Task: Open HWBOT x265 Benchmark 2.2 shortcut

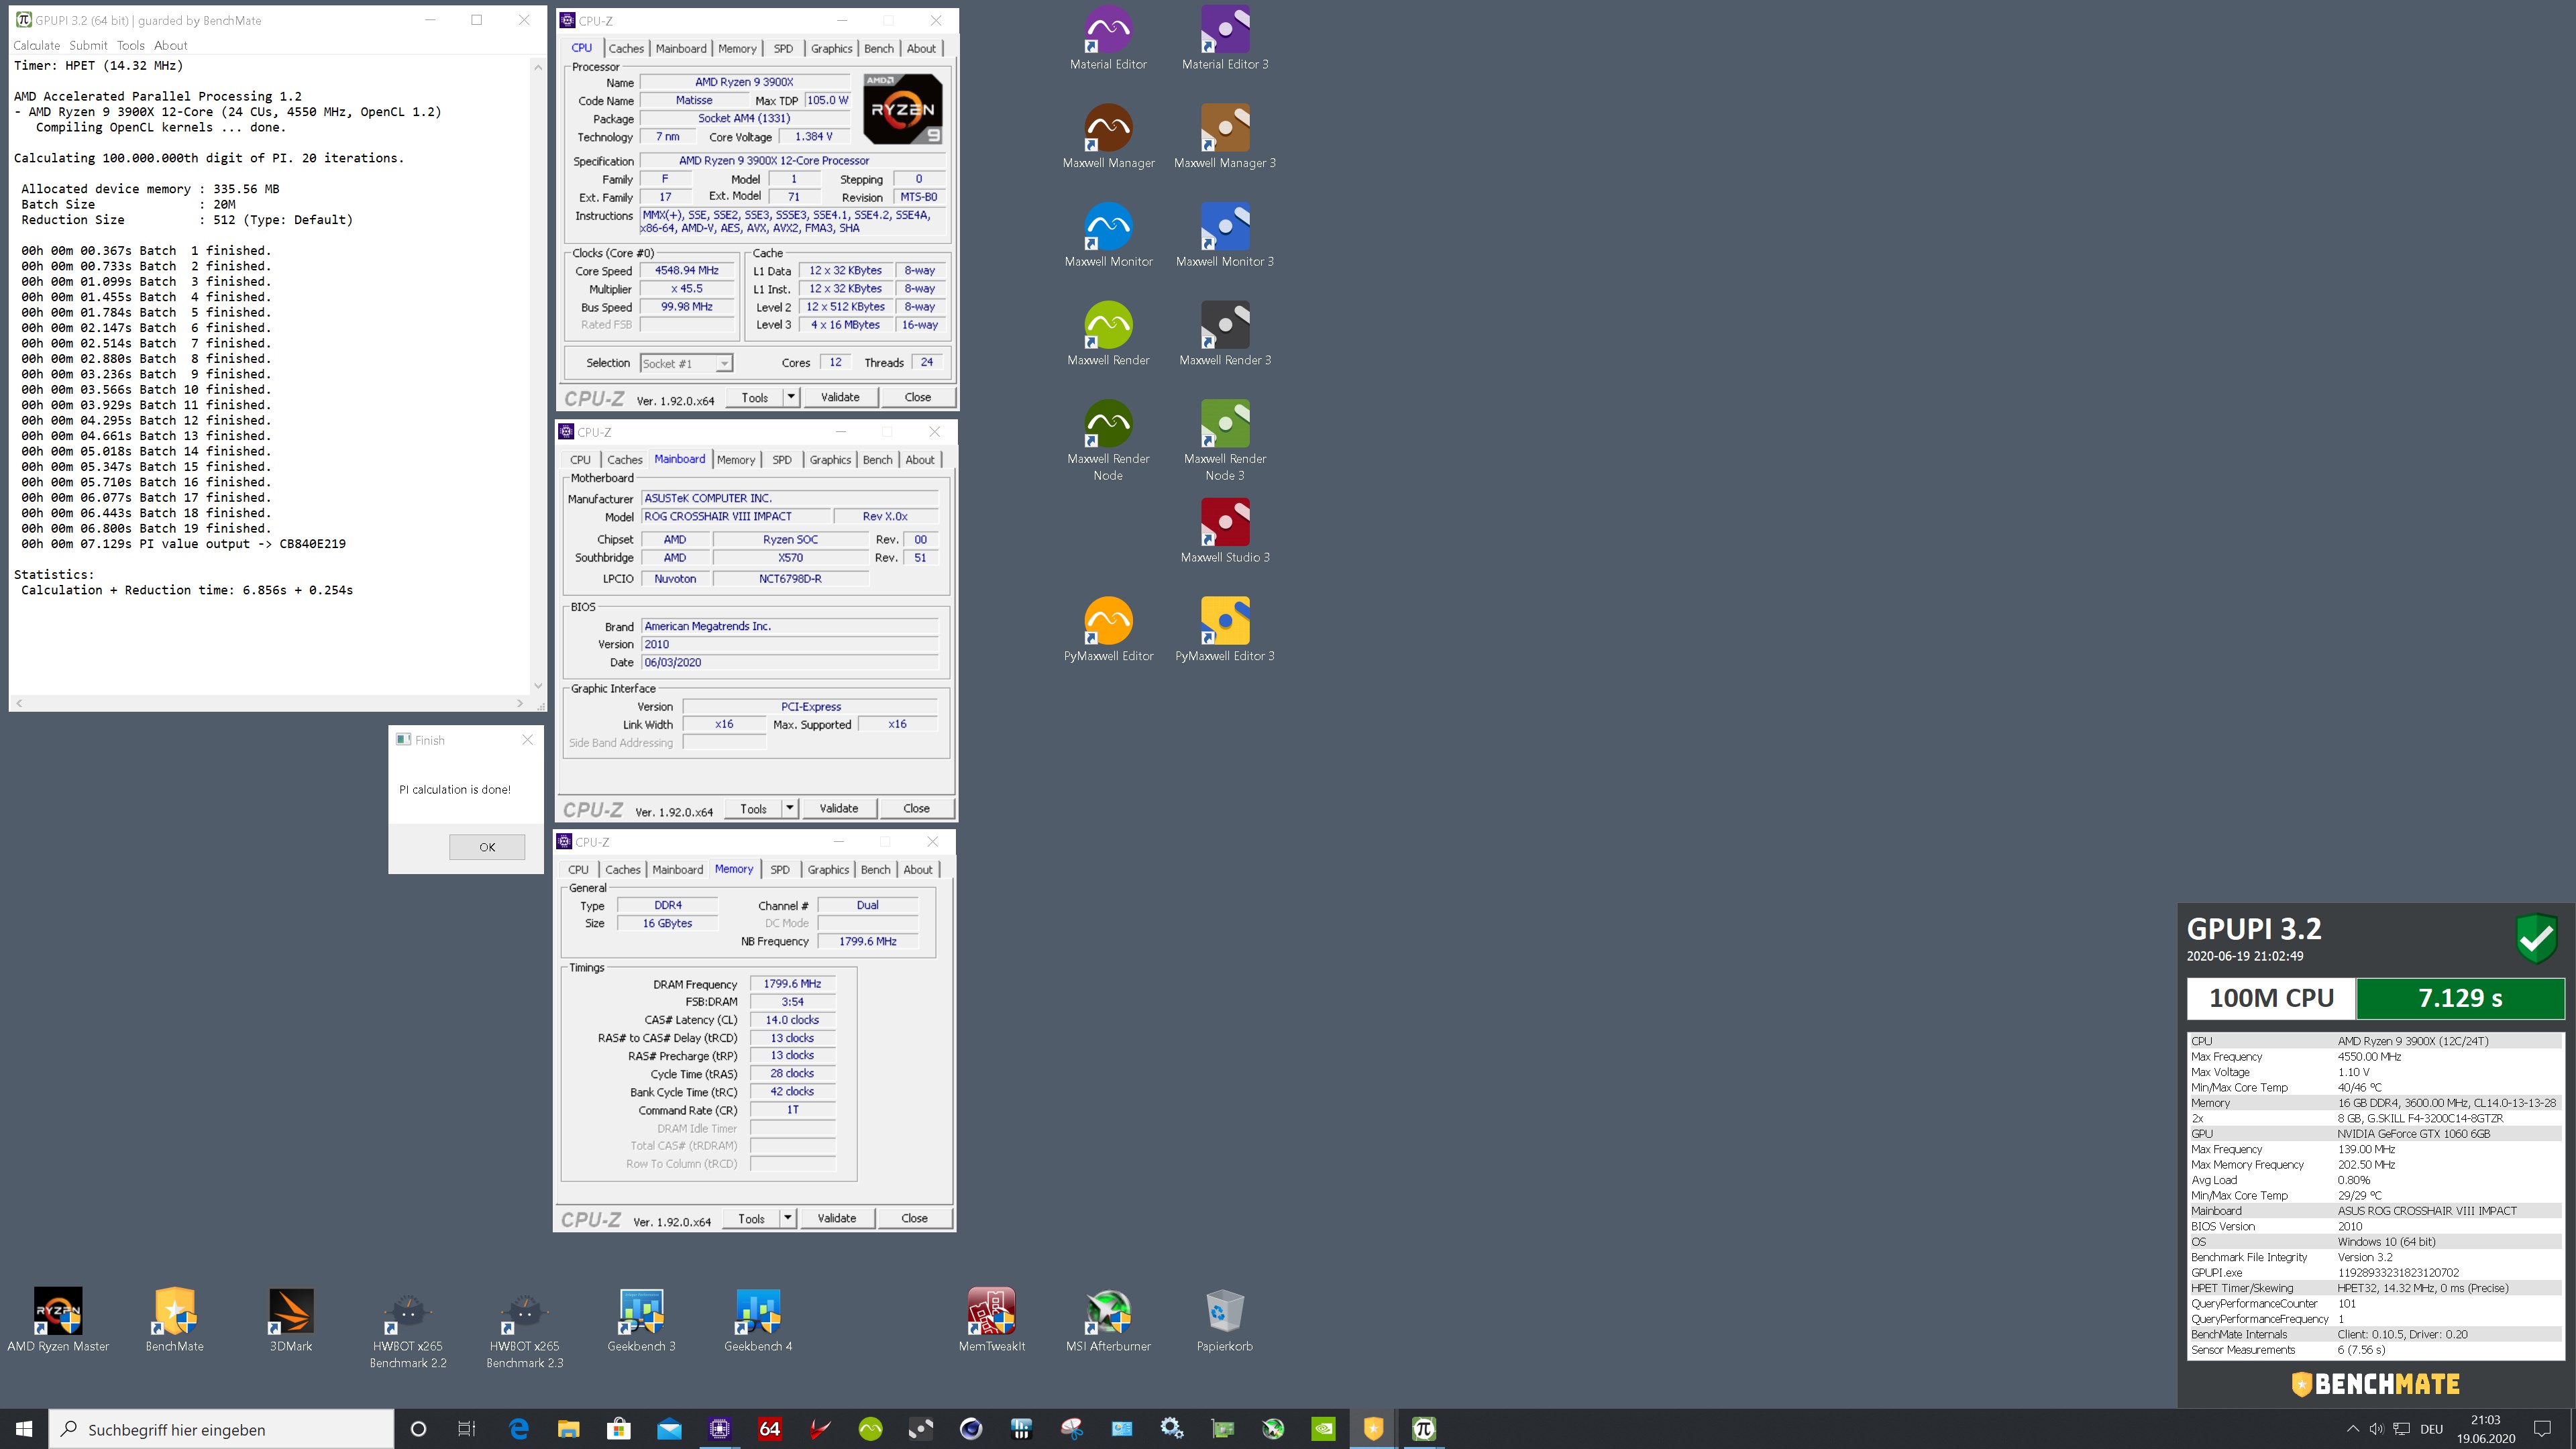Action: [x=408, y=1329]
